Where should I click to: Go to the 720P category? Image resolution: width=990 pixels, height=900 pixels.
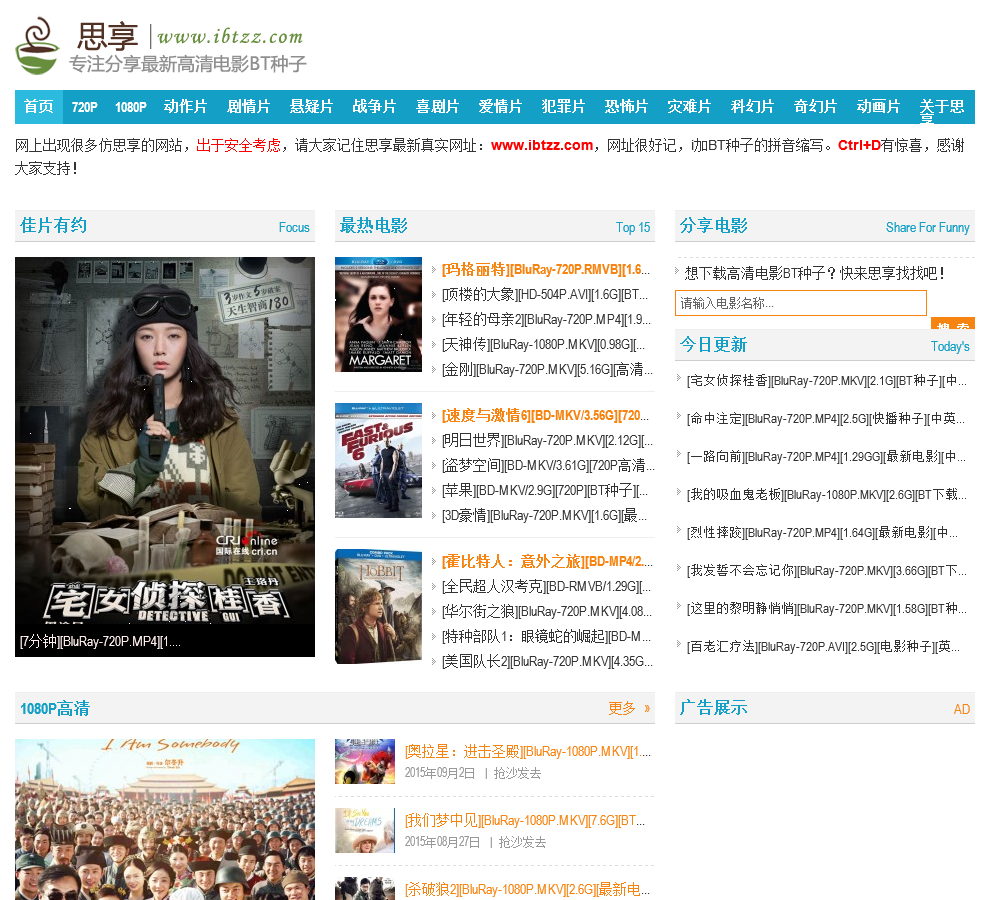point(84,107)
